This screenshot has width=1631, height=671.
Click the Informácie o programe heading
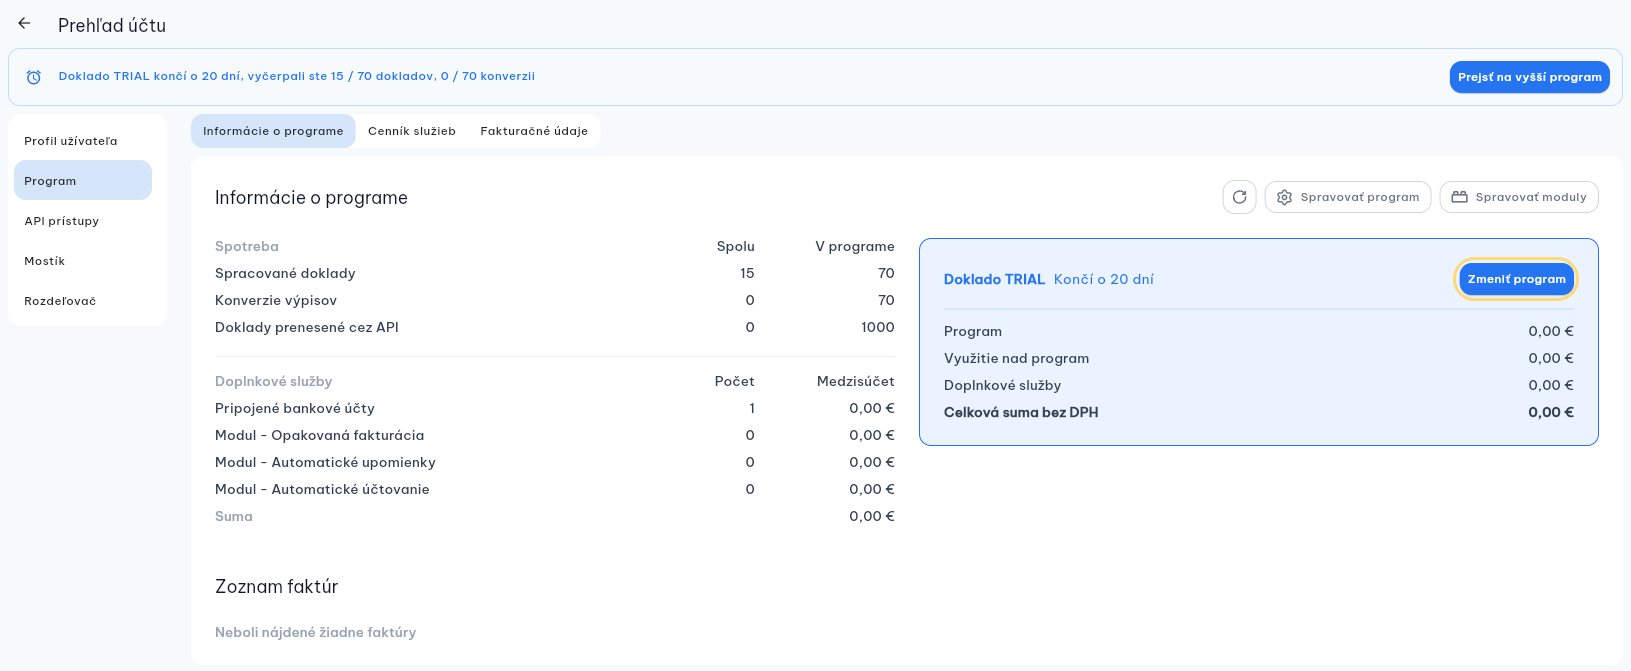(311, 198)
